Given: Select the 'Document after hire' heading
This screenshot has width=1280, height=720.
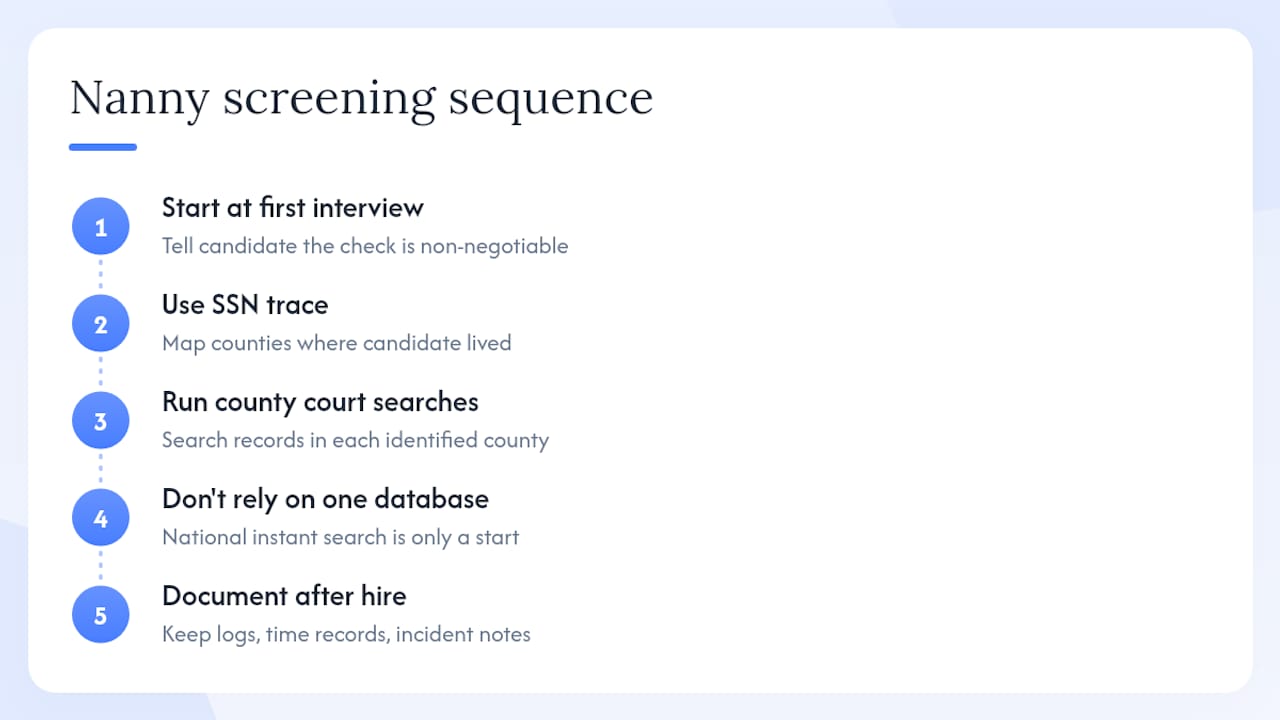Looking at the screenshot, I should (x=284, y=595).
